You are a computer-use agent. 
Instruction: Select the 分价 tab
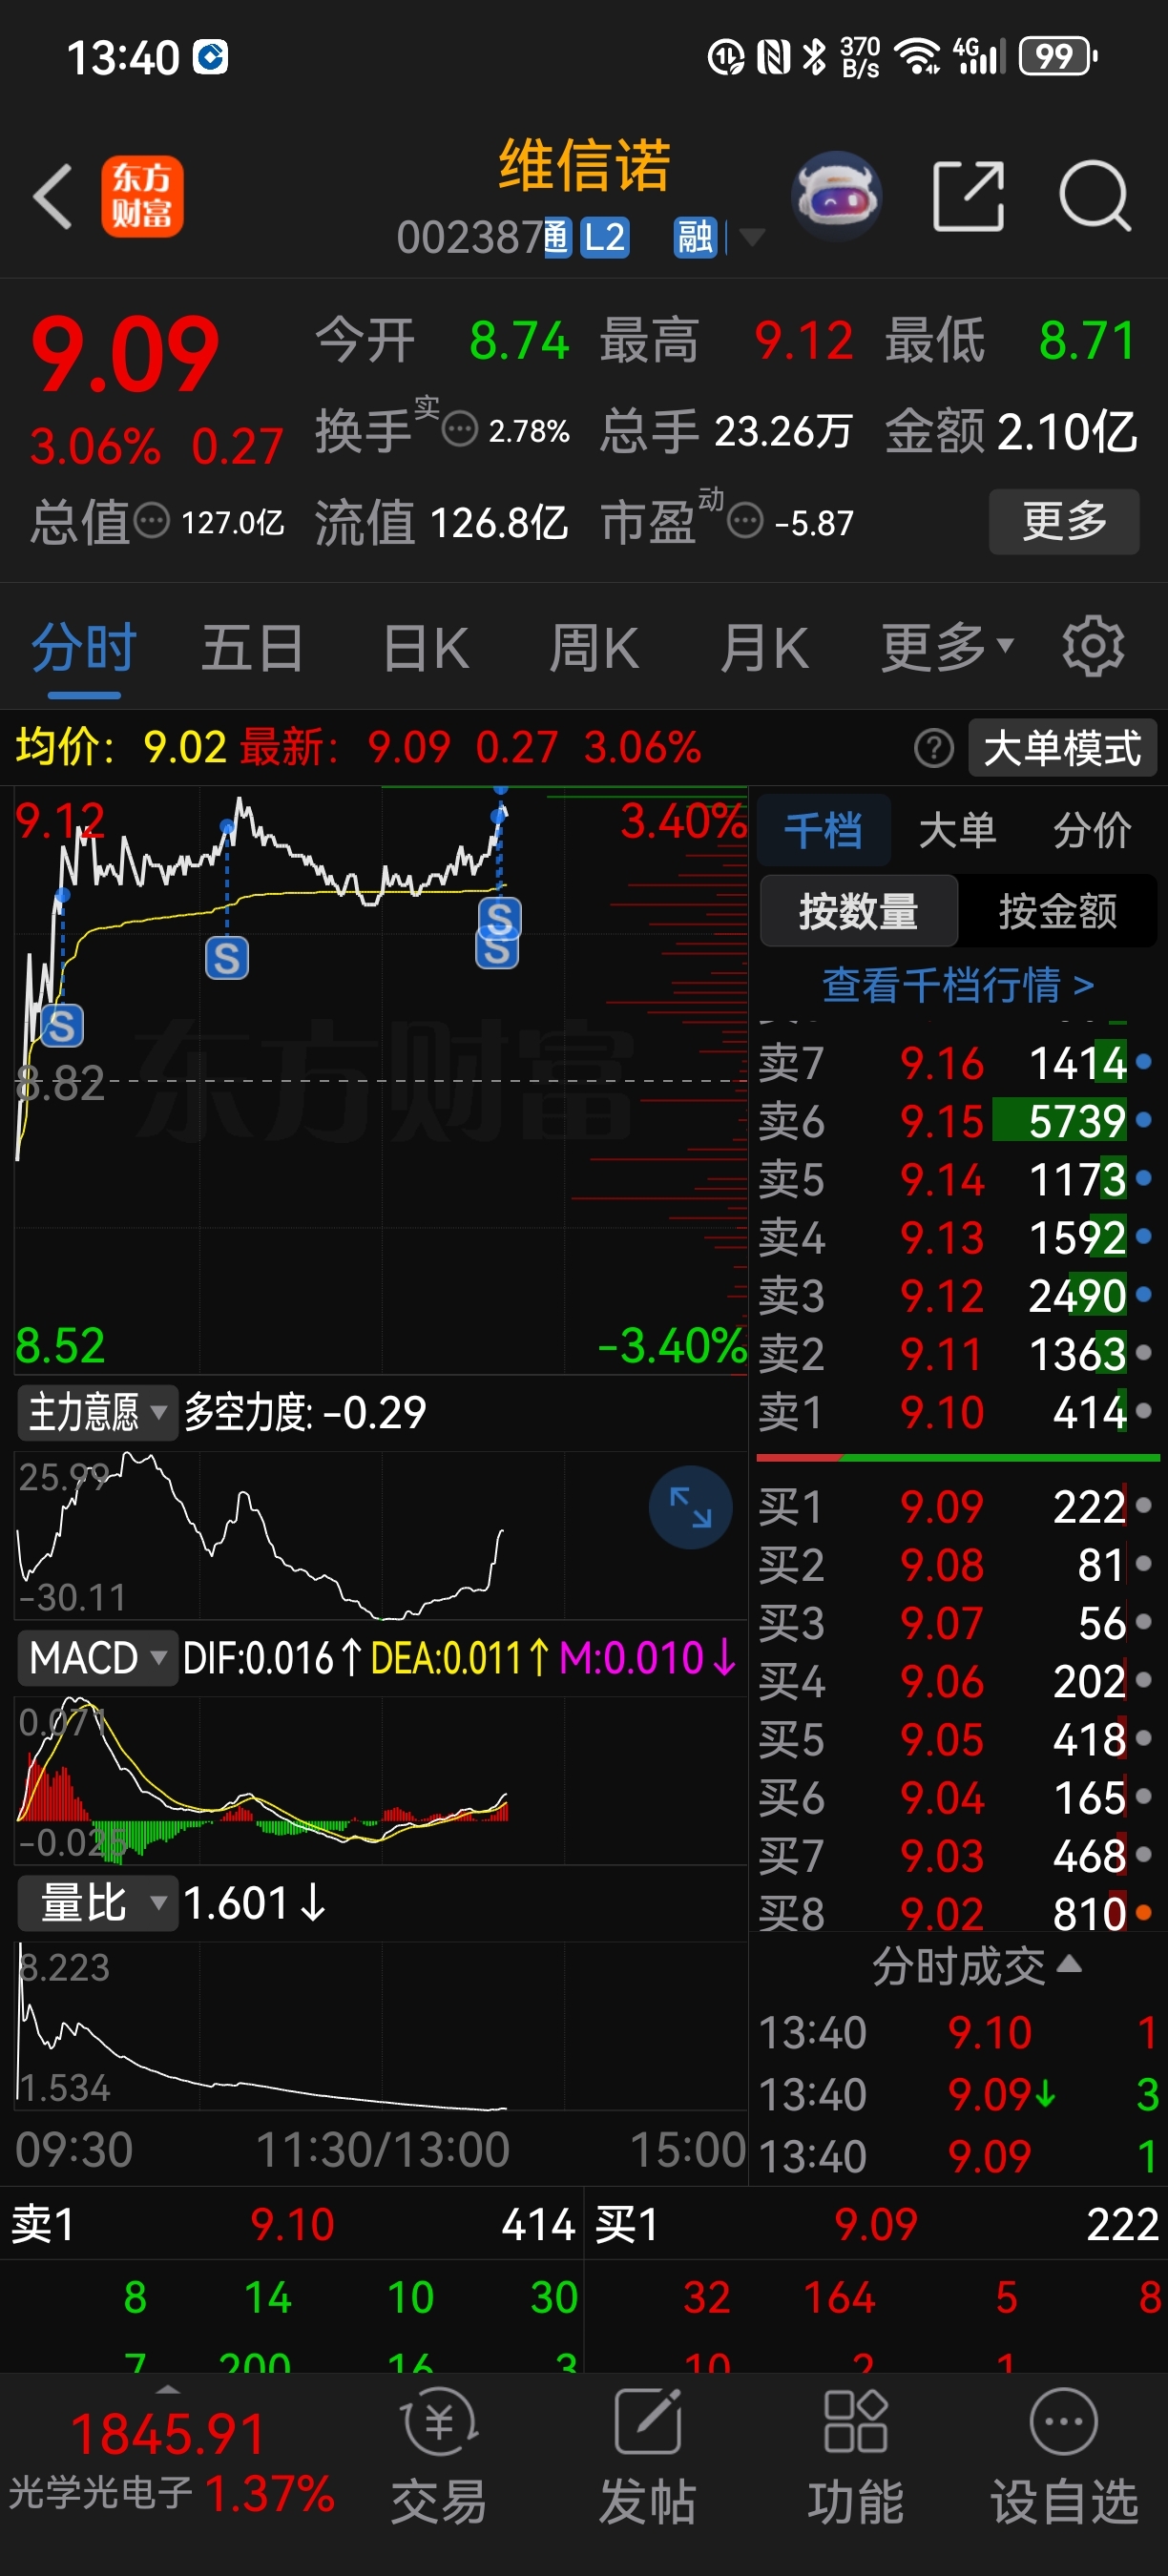[1092, 830]
